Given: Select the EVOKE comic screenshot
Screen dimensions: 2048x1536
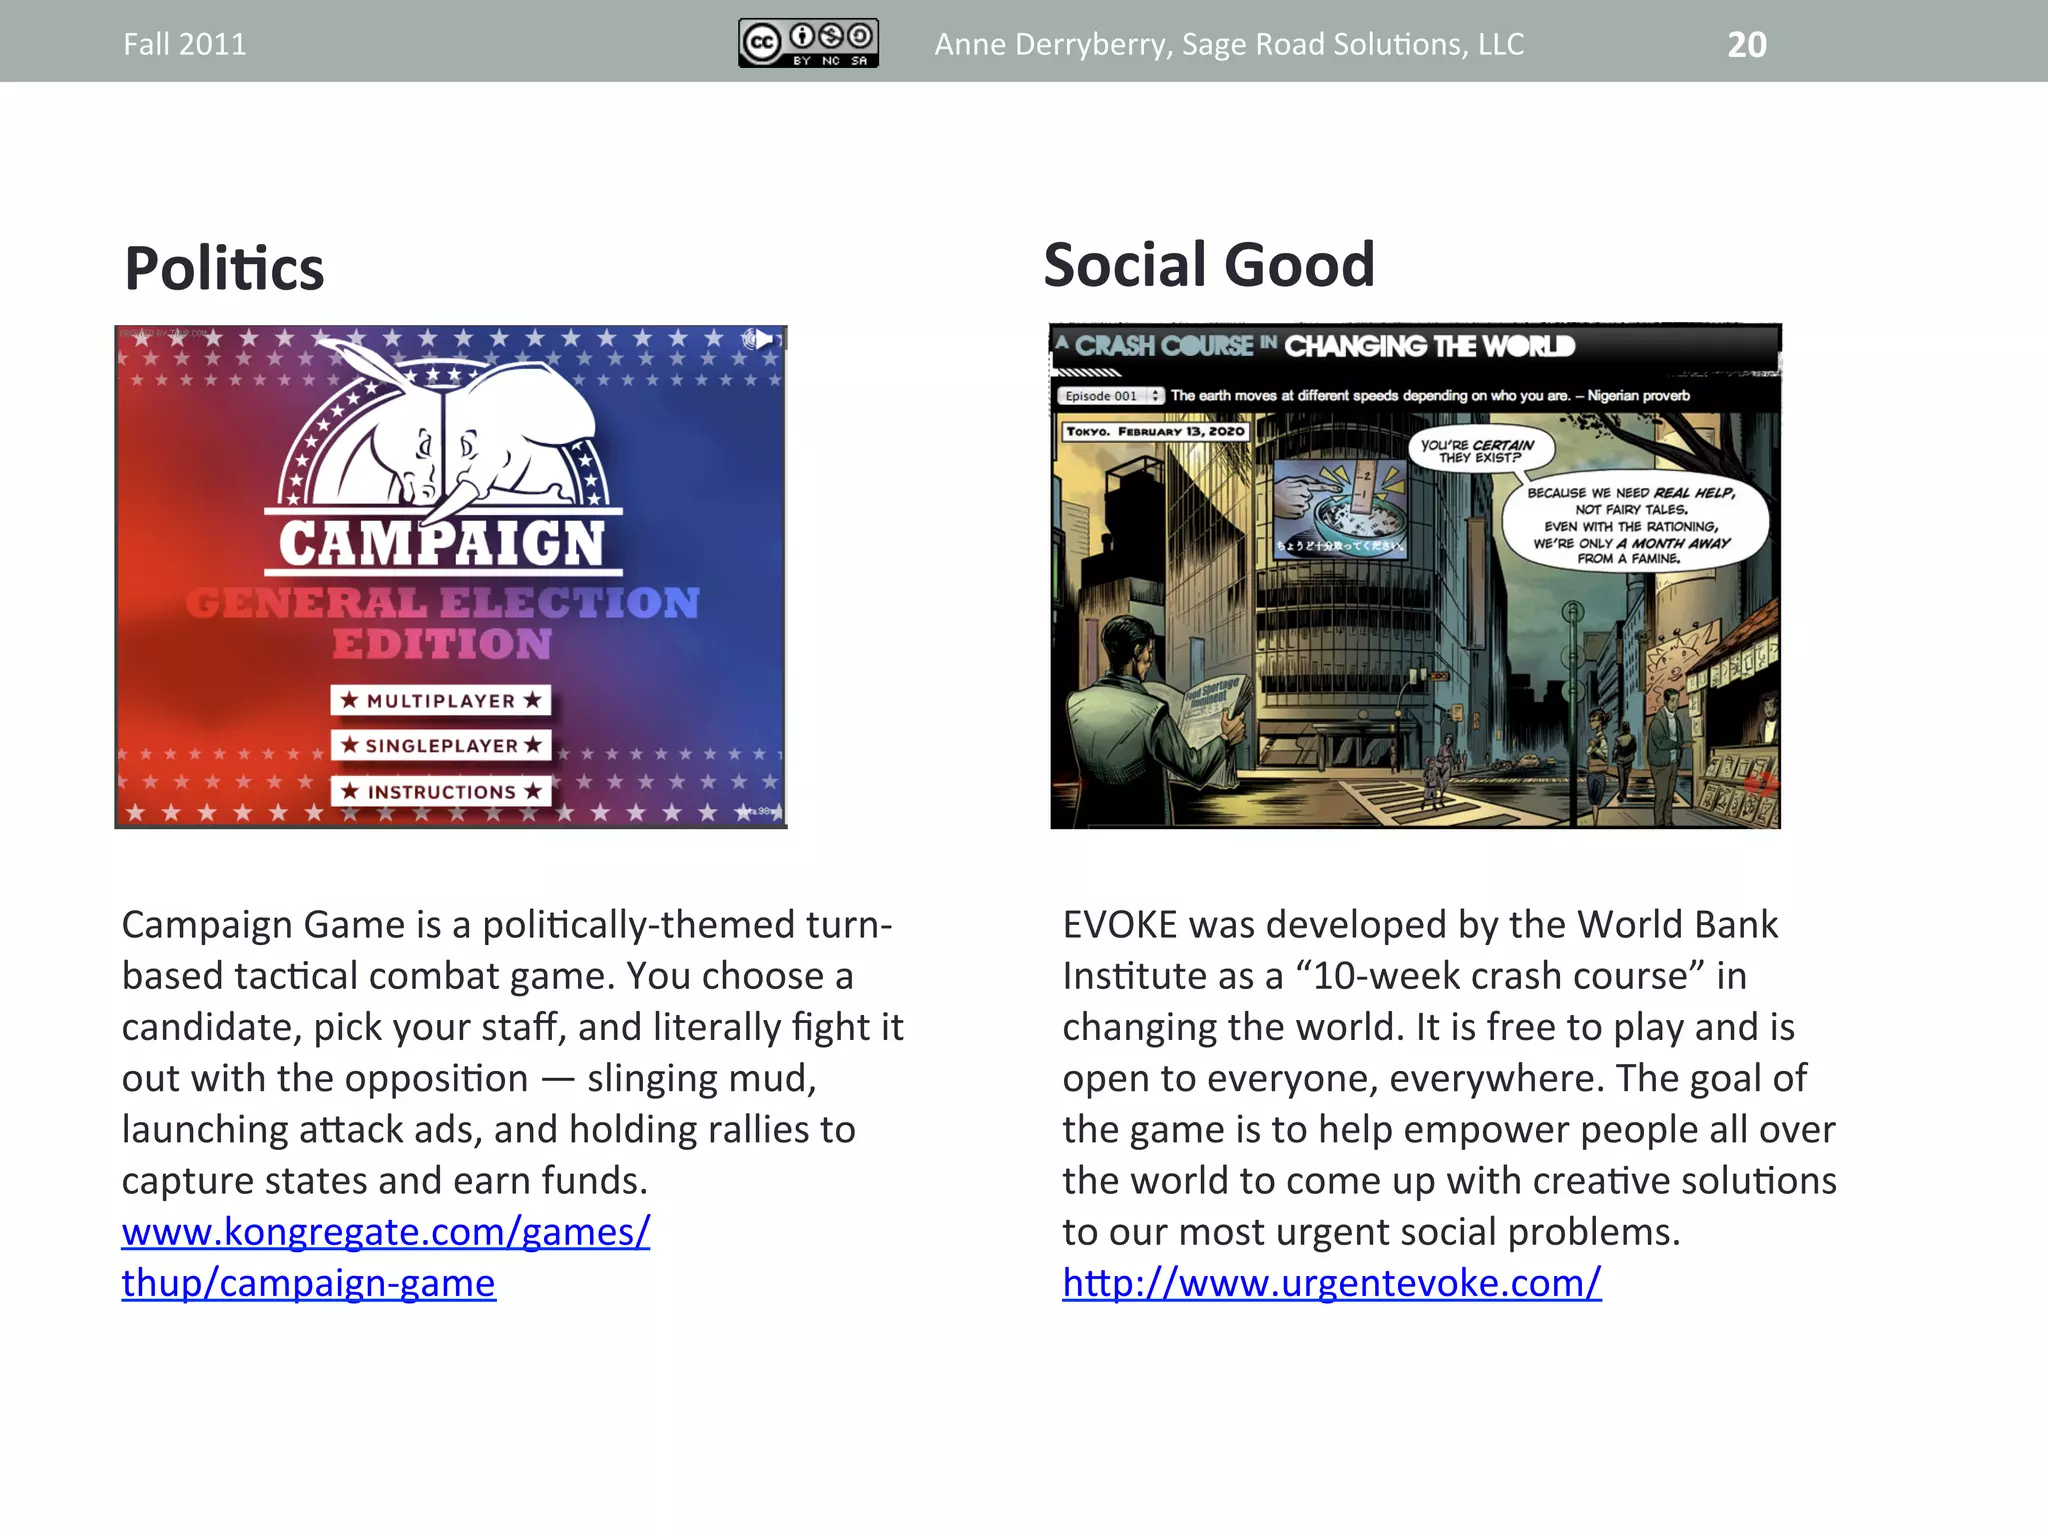Looking at the screenshot, I should tap(1415, 576).
